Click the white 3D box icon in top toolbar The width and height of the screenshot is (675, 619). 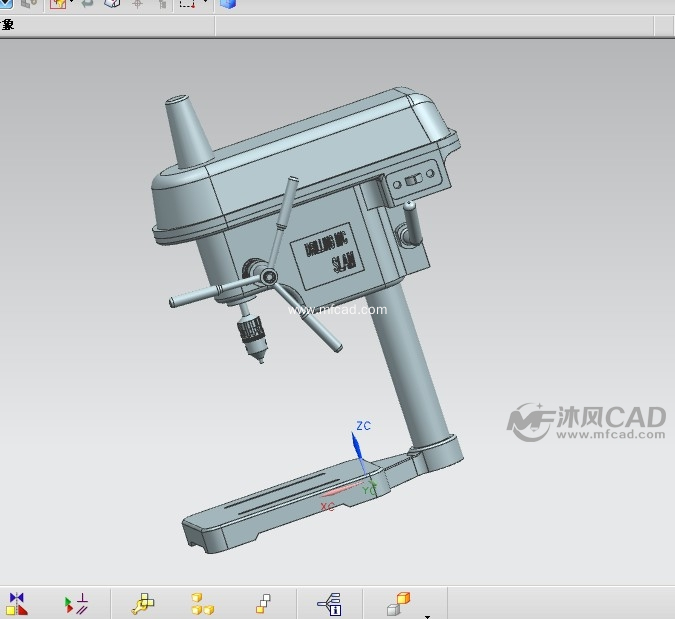(112, 4)
